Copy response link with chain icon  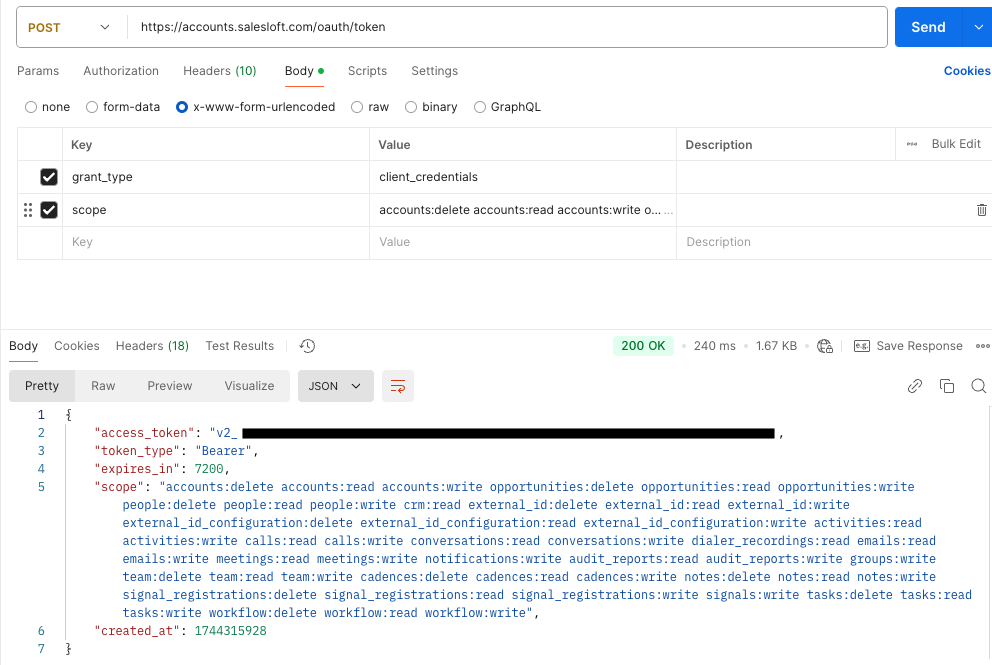(x=914, y=386)
